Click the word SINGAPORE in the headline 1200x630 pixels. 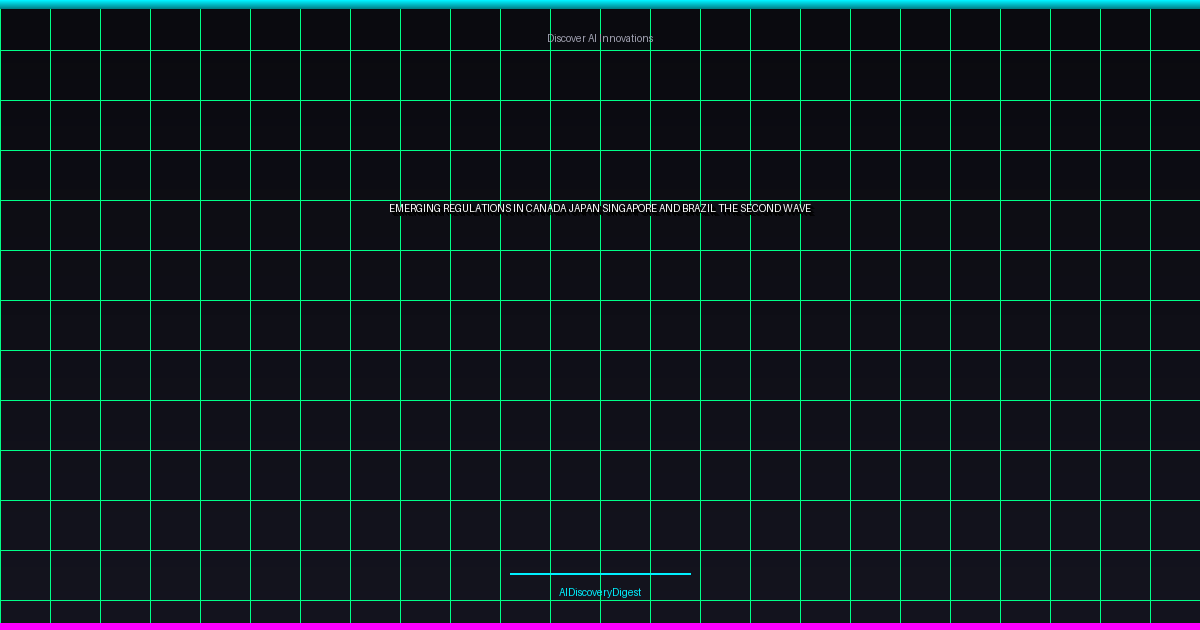tap(629, 209)
